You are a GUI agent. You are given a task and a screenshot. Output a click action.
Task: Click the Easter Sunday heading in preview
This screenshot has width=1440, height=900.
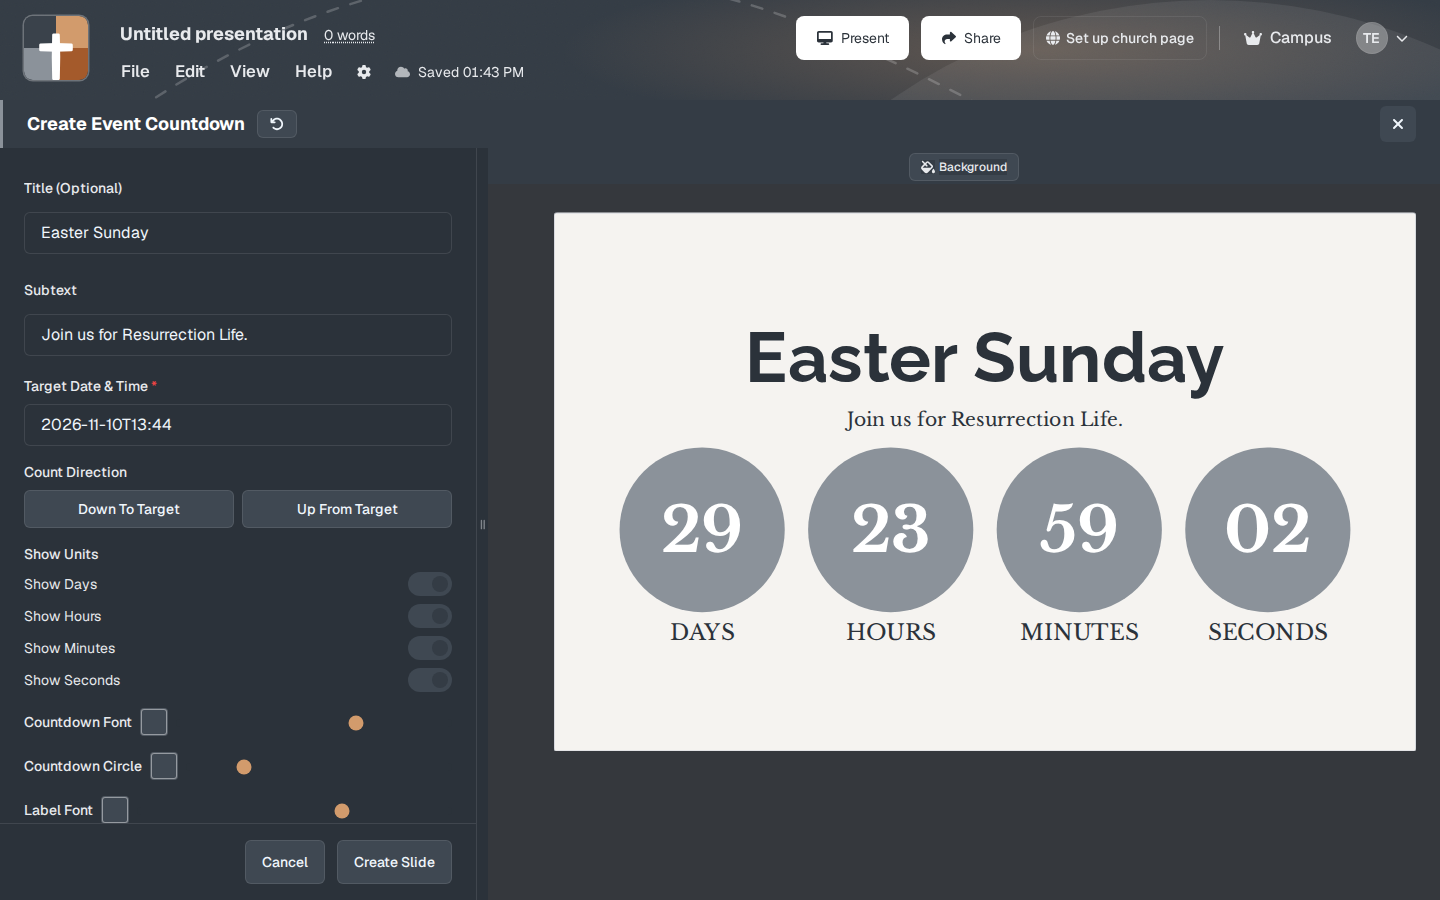tap(985, 358)
